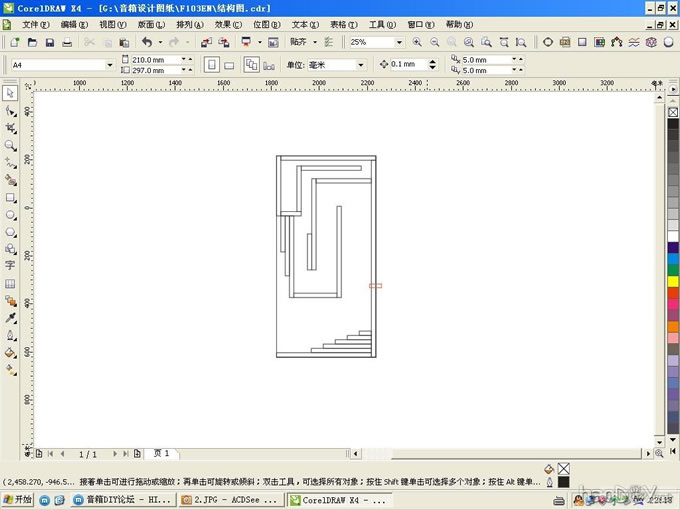This screenshot has height=510, width=680.
Task: Select the Text tool (字)
Action: pyautogui.click(x=11, y=266)
